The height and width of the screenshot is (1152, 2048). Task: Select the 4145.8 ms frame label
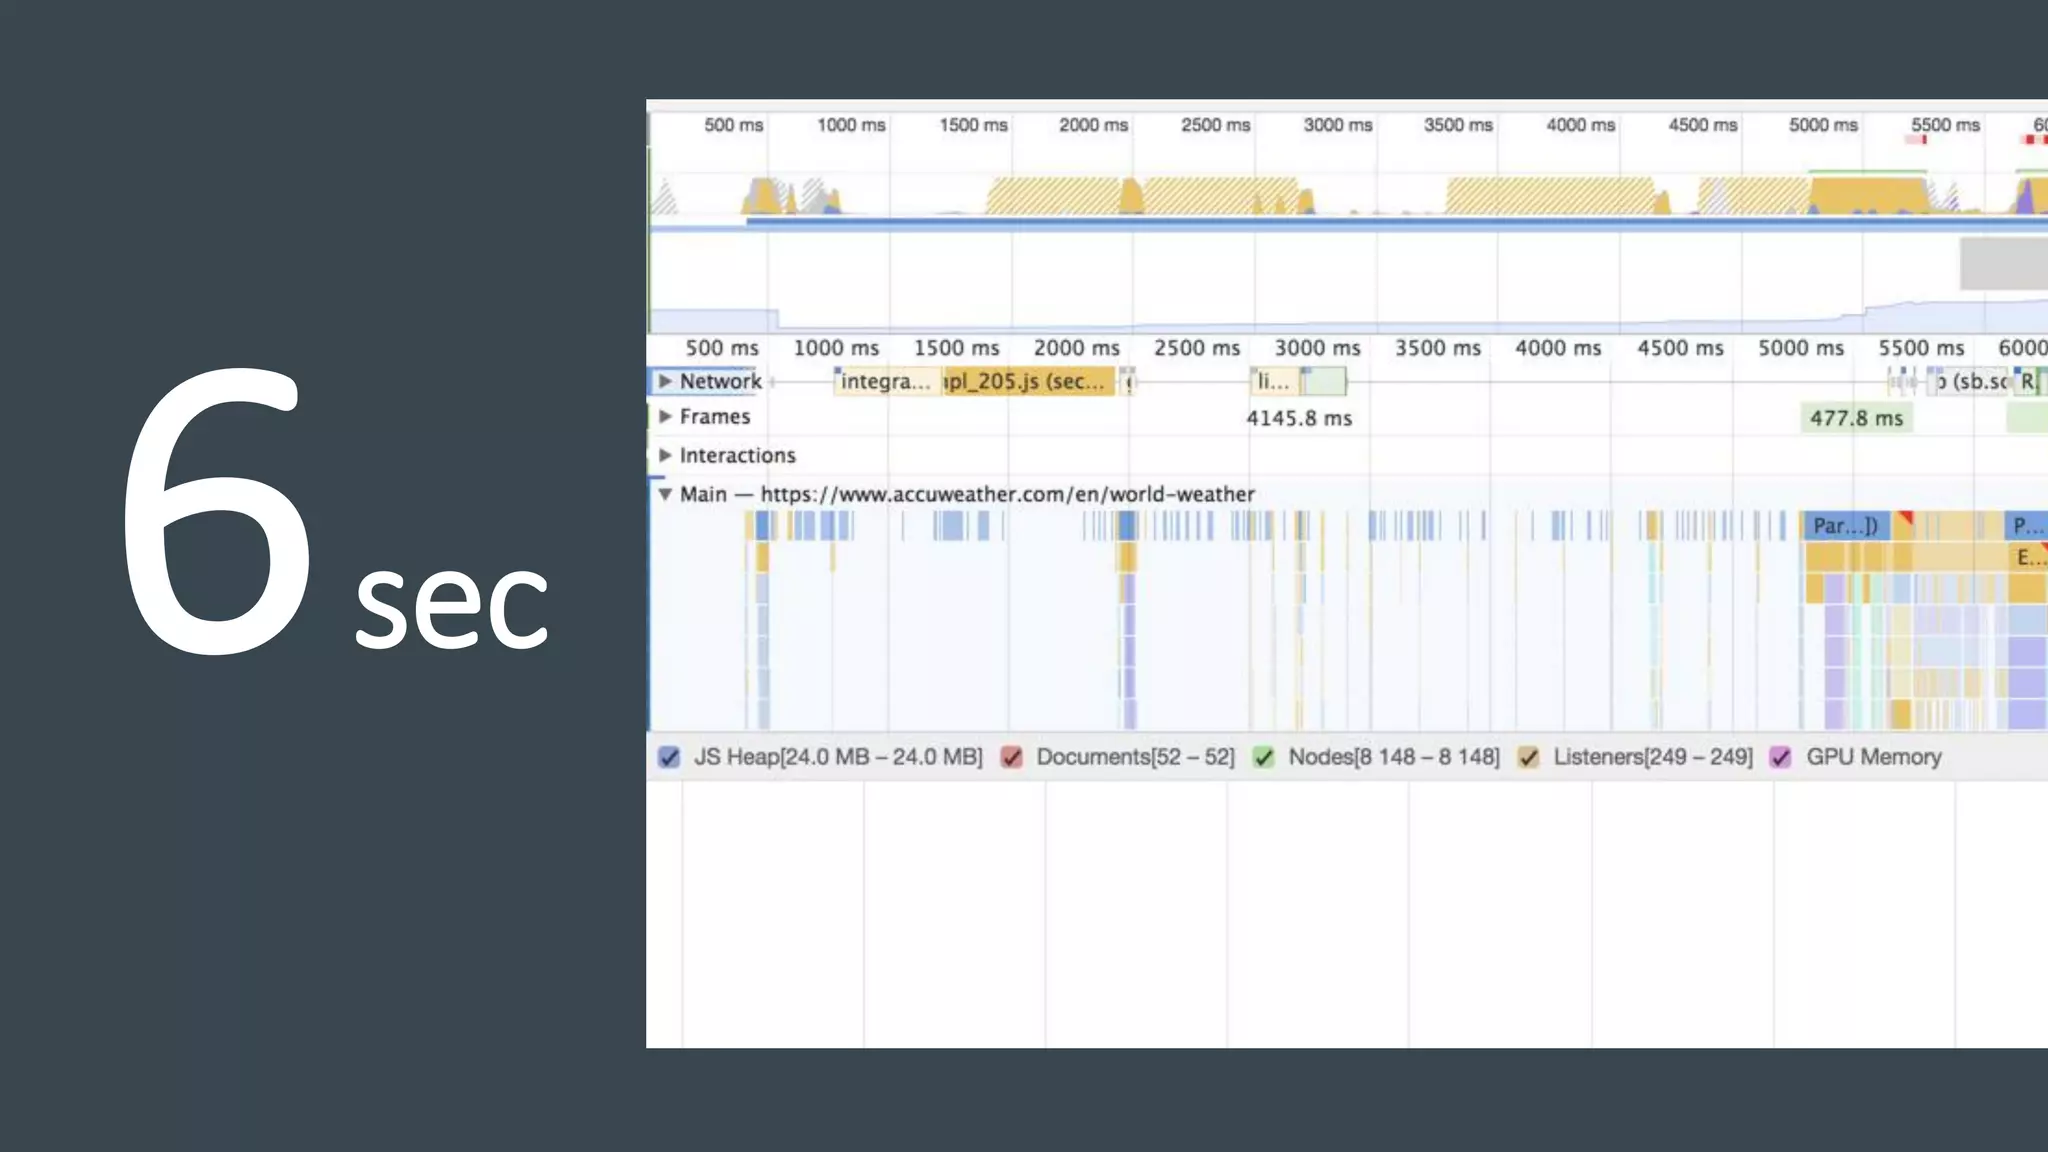tap(1298, 418)
